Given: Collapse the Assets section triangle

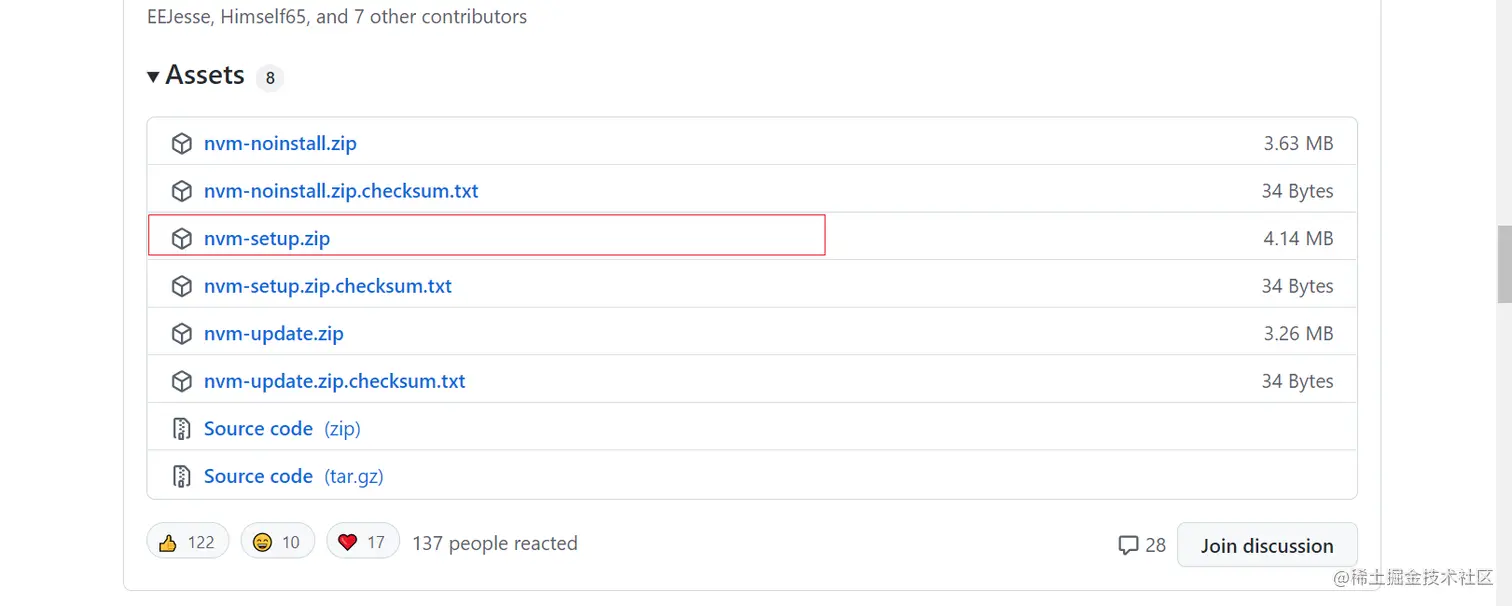Looking at the screenshot, I should click(x=153, y=77).
